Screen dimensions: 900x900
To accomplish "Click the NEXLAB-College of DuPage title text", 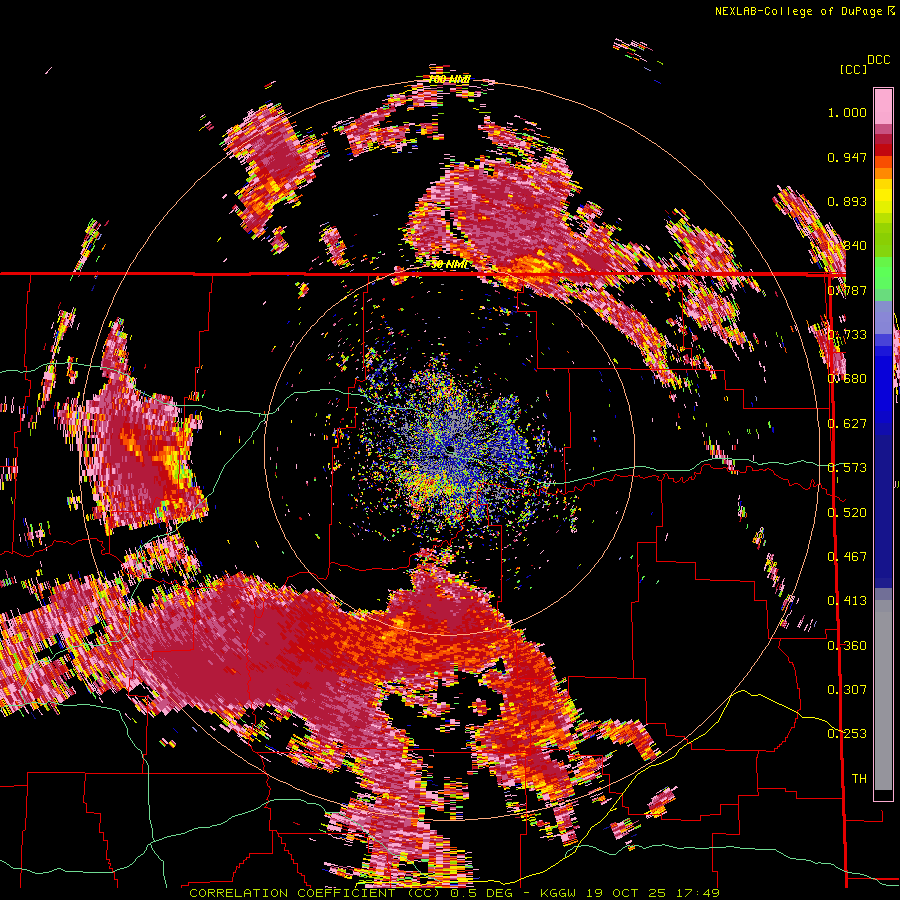I will pyautogui.click(x=804, y=11).
